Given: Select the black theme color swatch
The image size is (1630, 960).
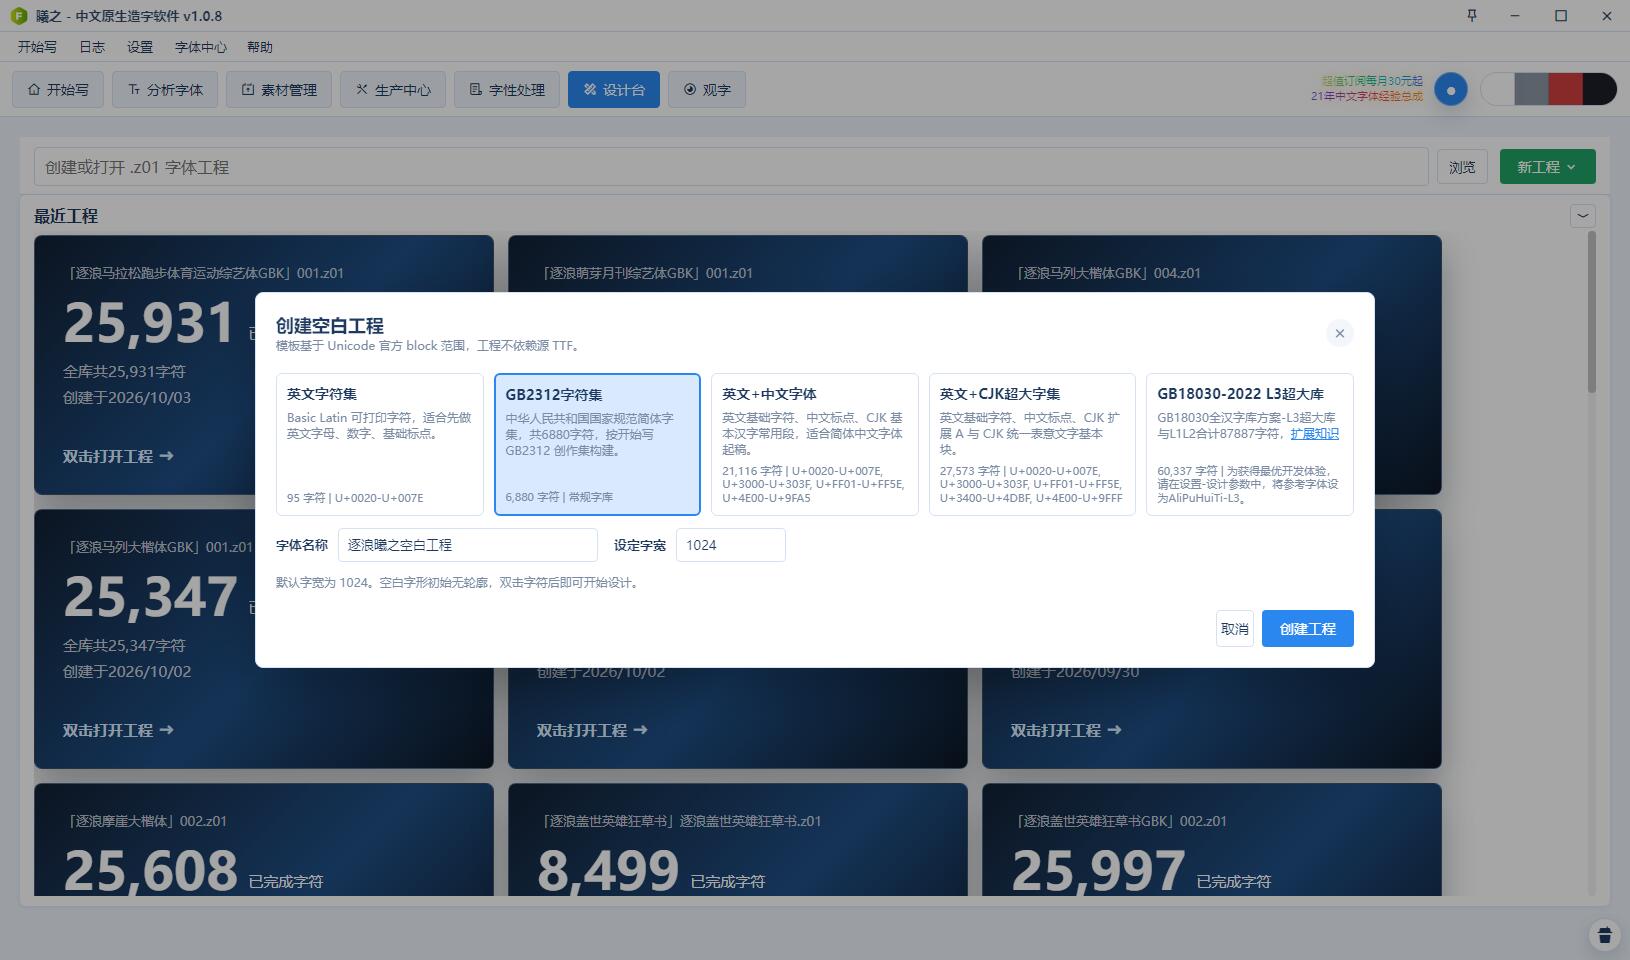Looking at the screenshot, I should [x=1600, y=89].
